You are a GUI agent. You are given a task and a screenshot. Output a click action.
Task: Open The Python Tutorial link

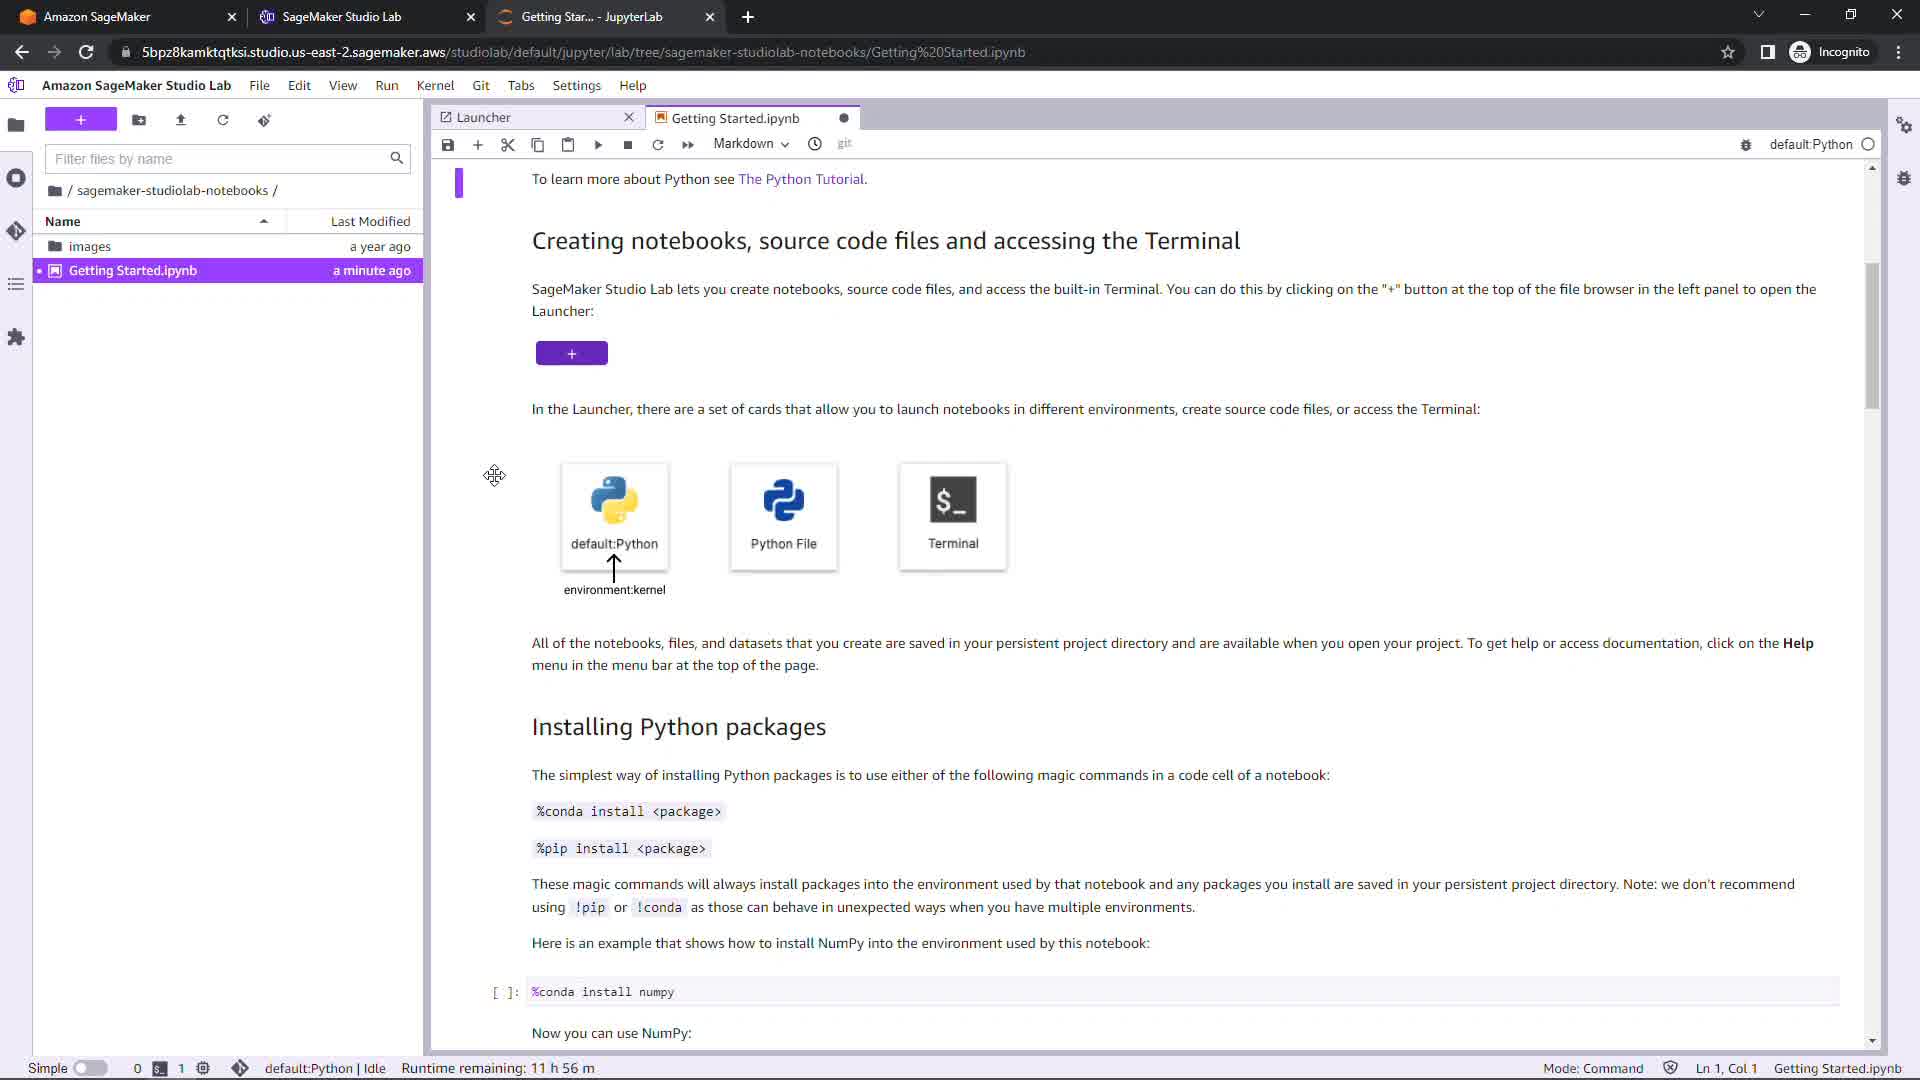(x=801, y=179)
